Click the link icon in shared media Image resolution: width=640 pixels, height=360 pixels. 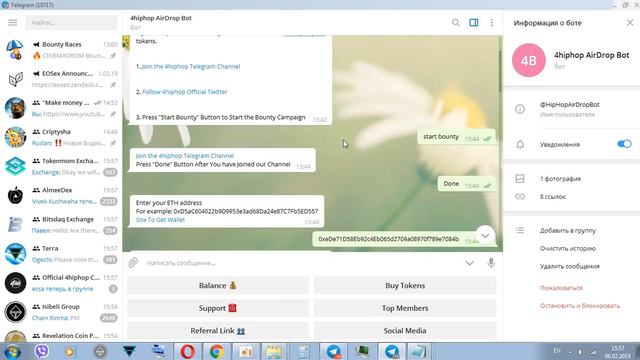tap(520, 197)
